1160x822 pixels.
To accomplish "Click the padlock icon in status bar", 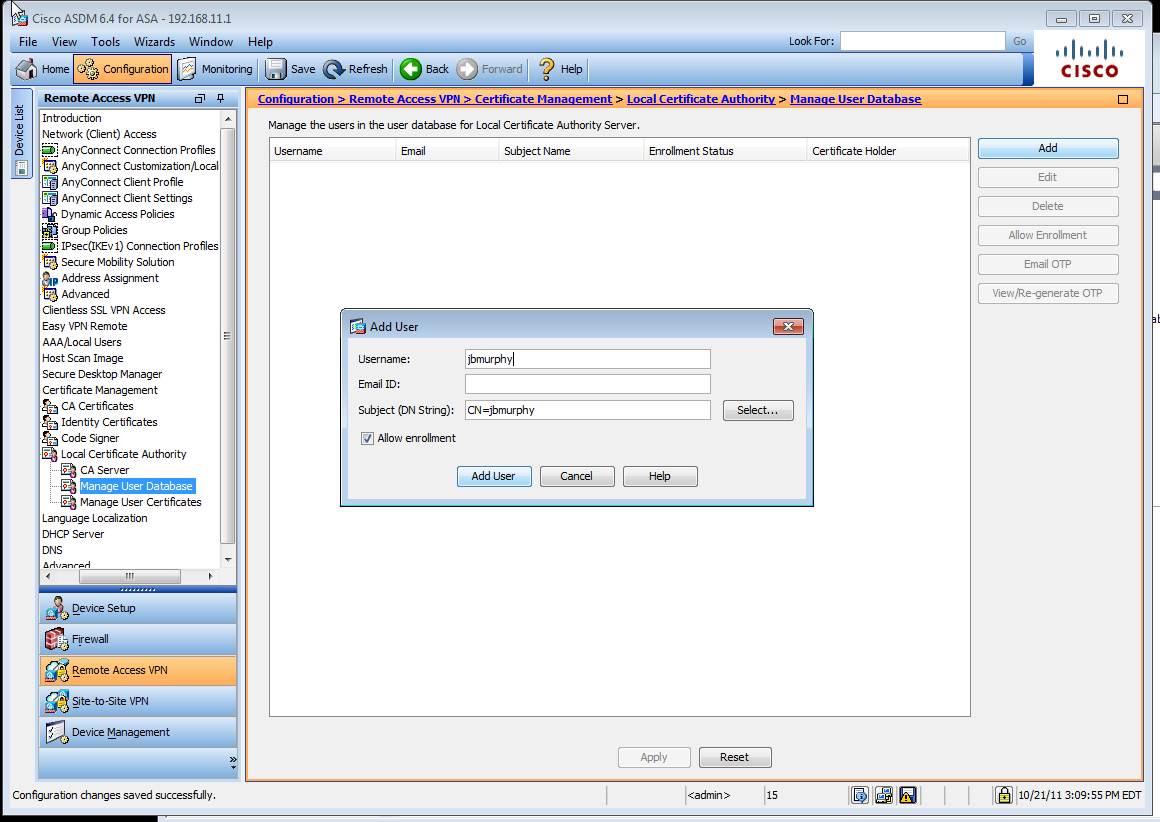I will click(1003, 795).
